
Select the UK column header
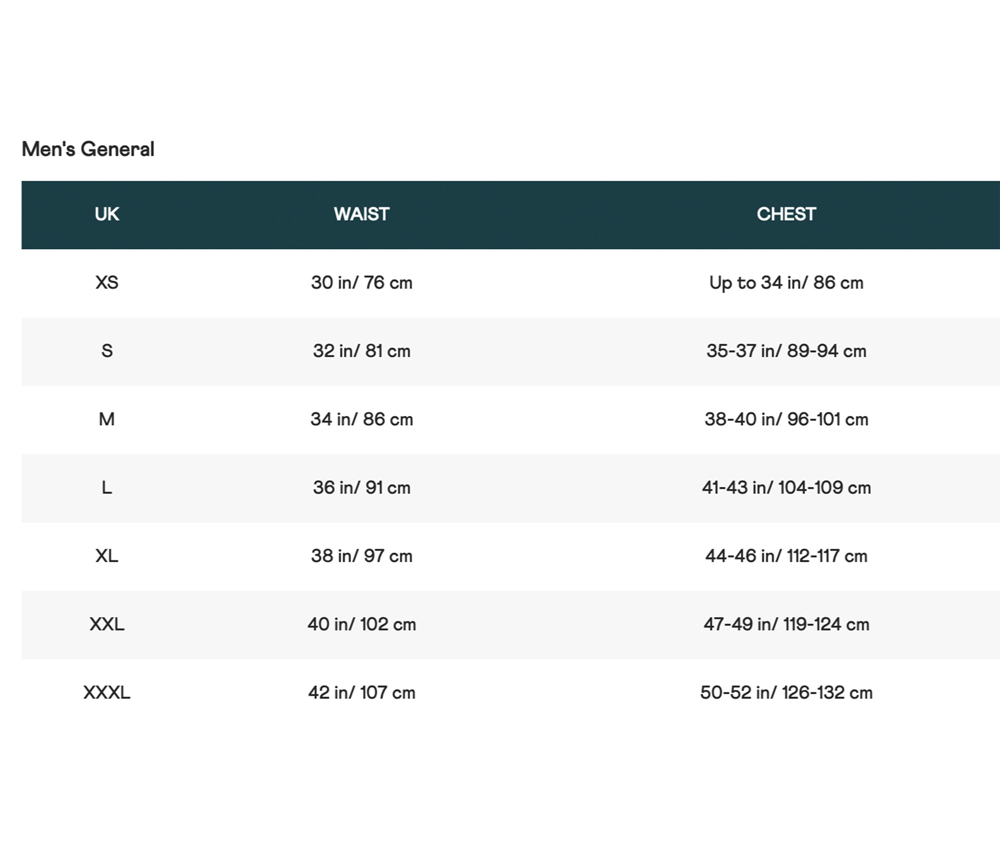coord(107,214)
